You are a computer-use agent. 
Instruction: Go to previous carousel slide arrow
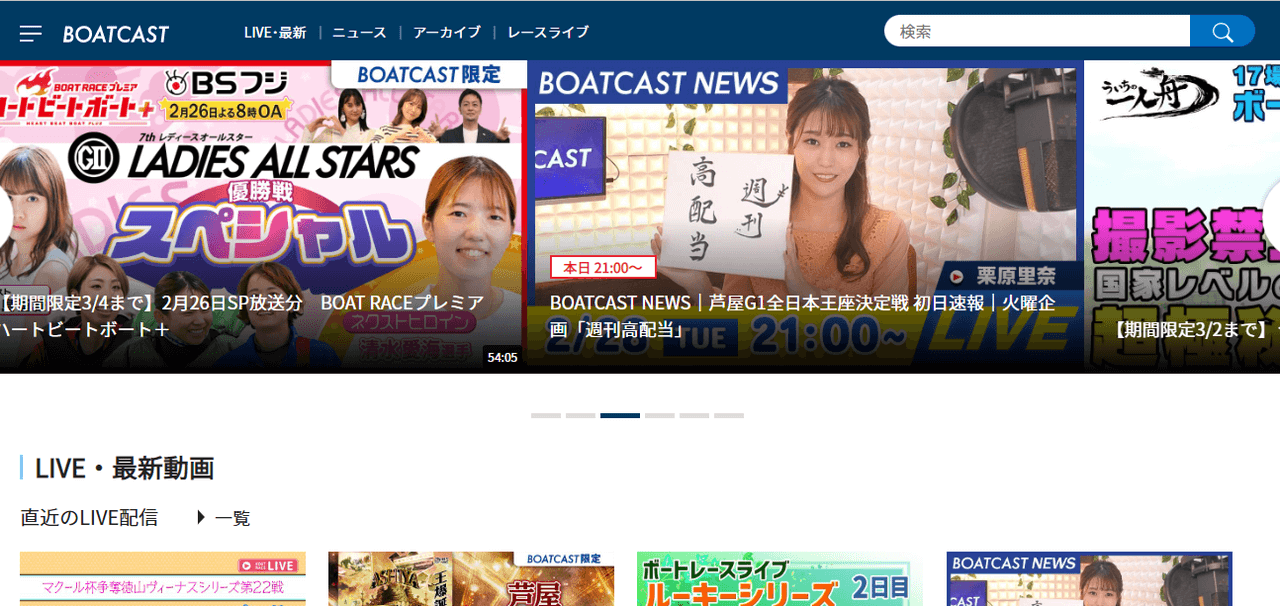5,214
